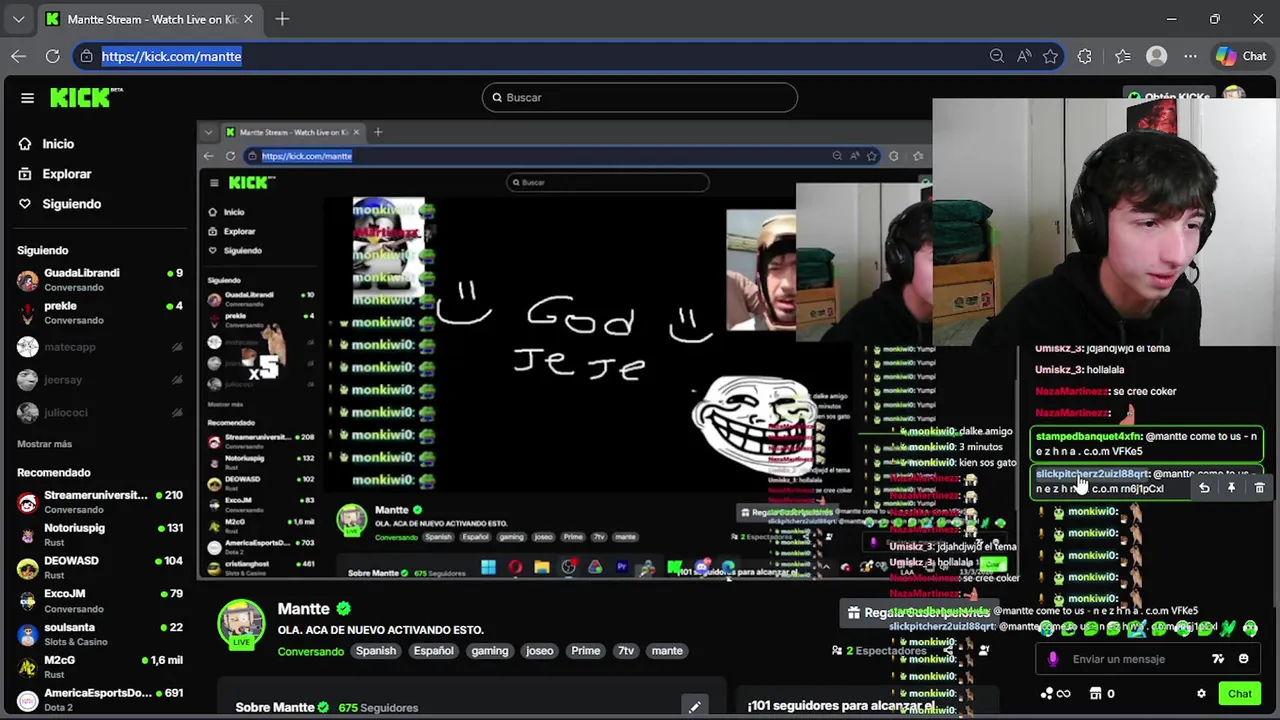The image size is (1280, 720).
Task: Open soulsanta Slots & Casino channel
Action: (100, 634)
